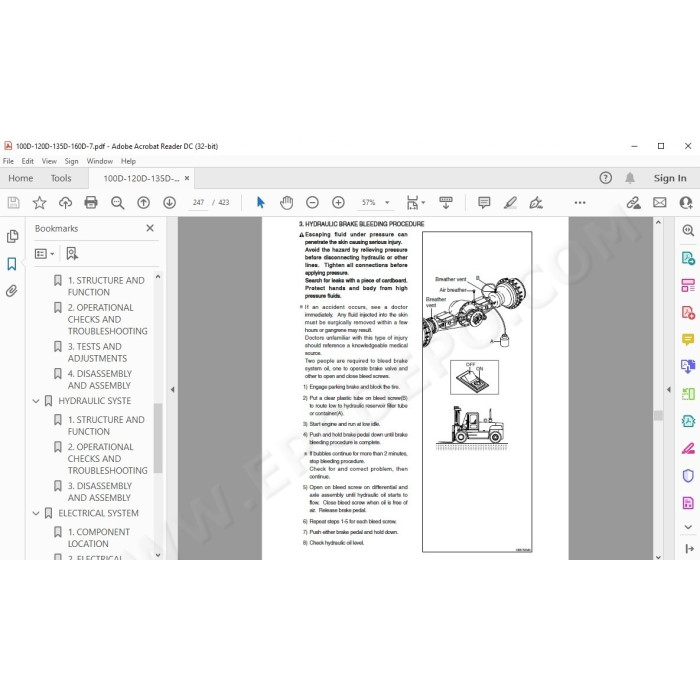The image size is (700, 700).
Task: Activate the Hand pan tool
Action: click(286, 203)
